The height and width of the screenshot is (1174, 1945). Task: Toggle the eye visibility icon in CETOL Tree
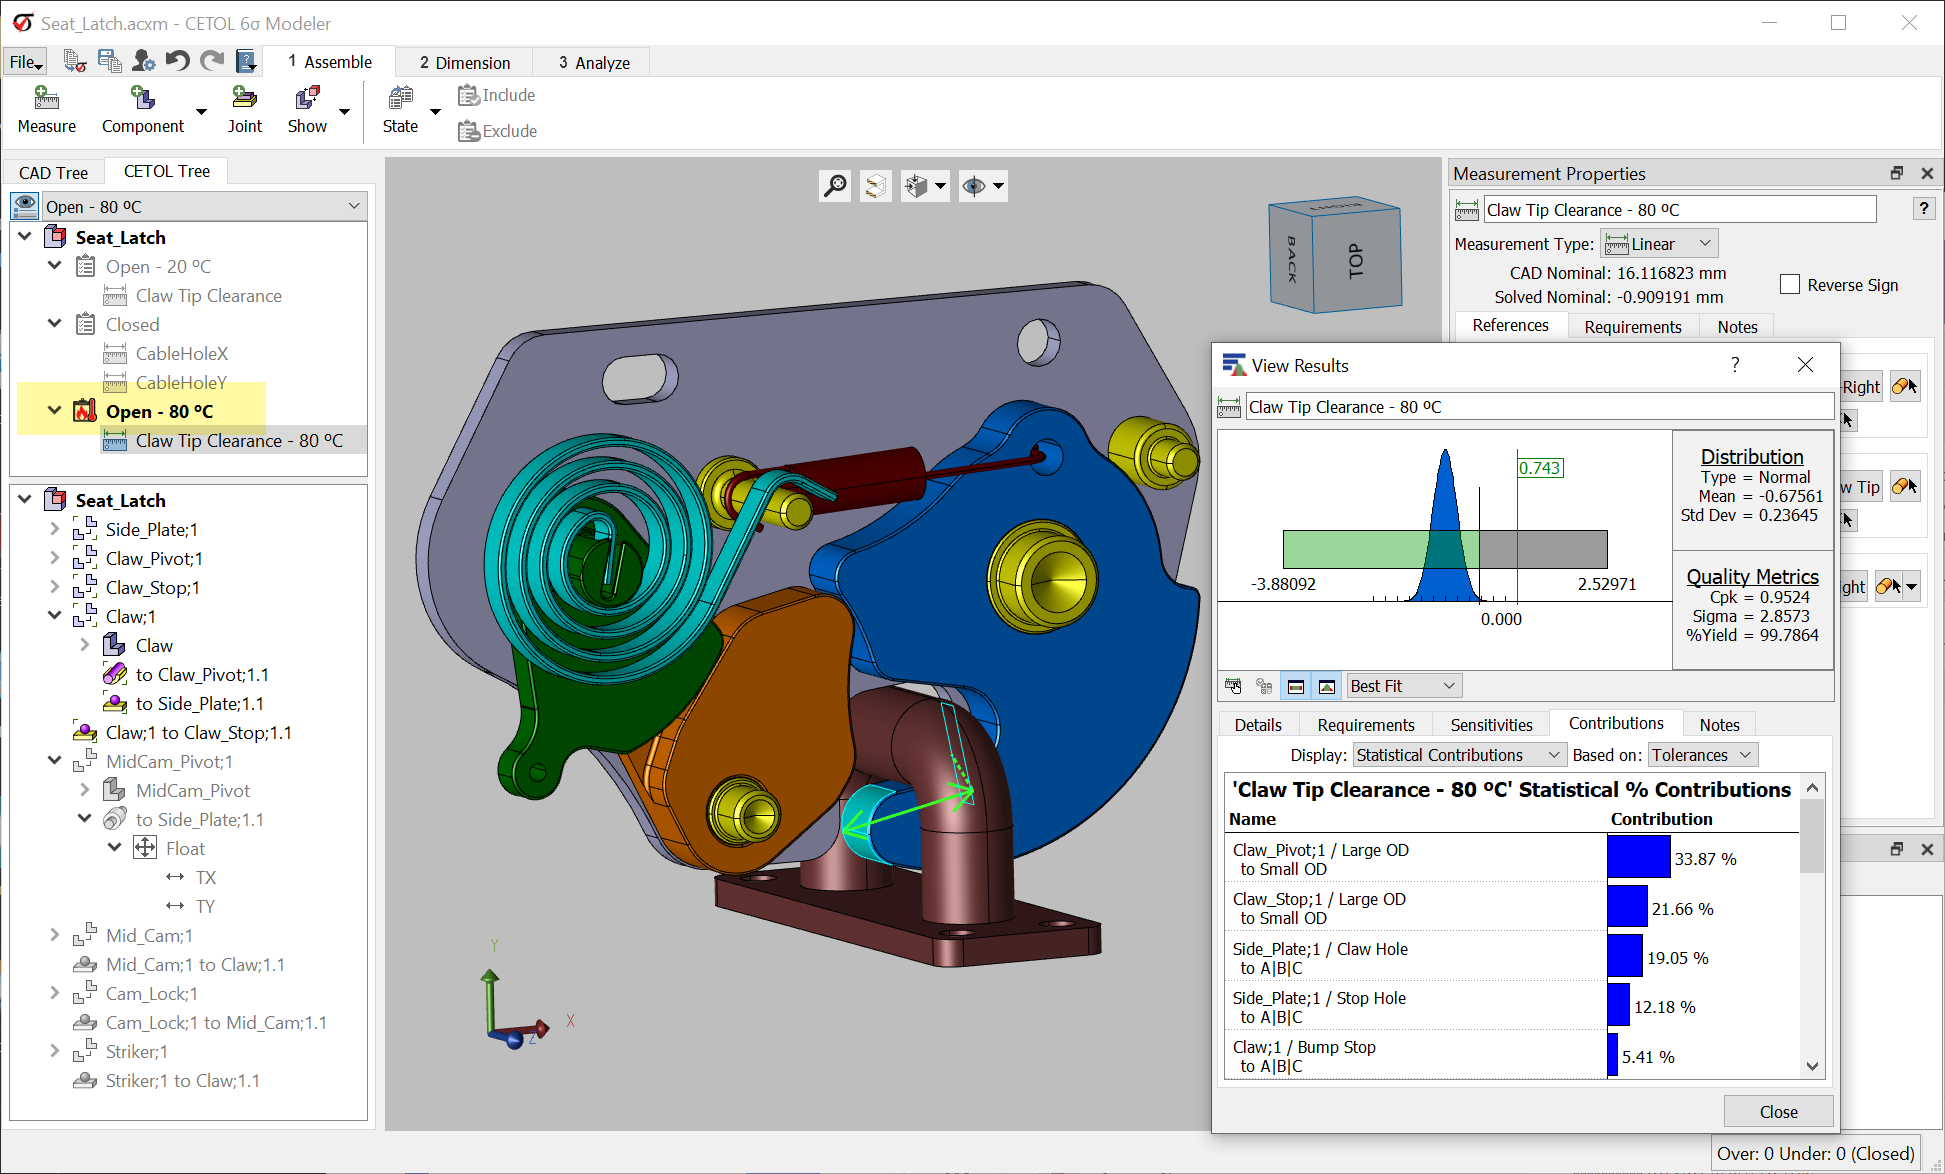click(25, 206)
